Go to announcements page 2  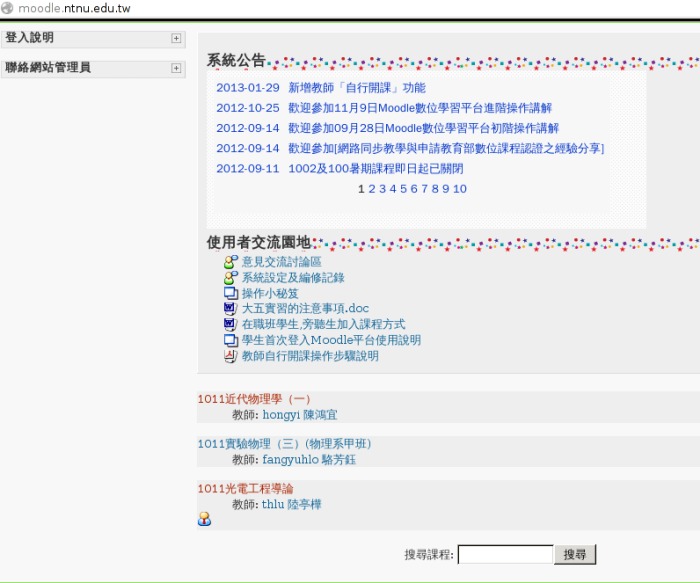click(x=371, y=189)
